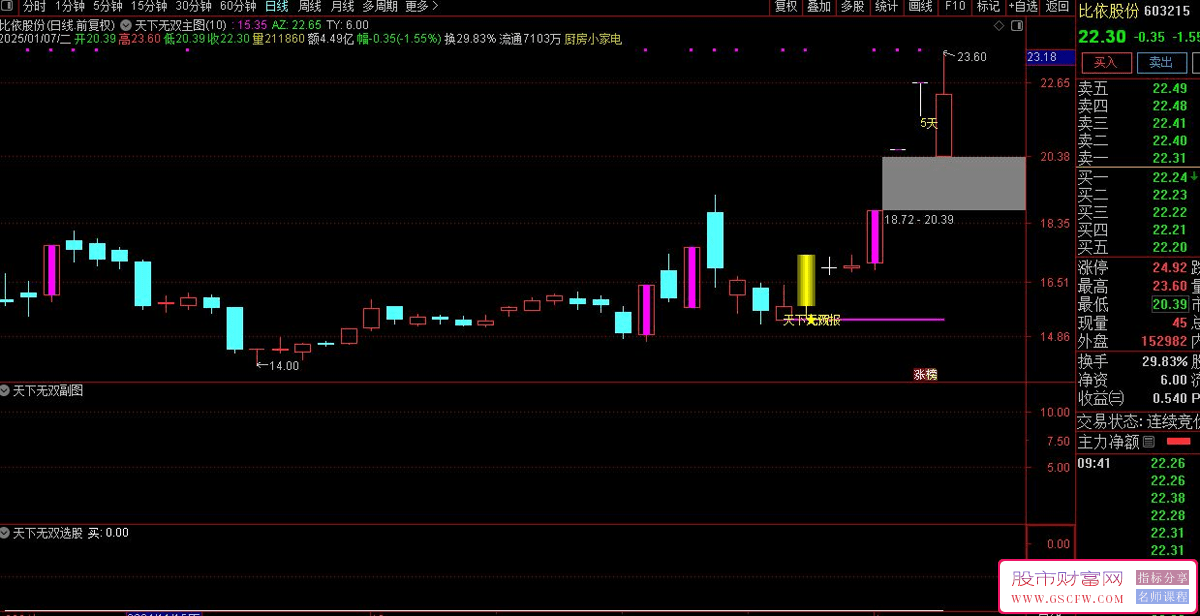Screen dimensions: 1200x616
Task: Click the 主力净额 detail list icon
Action: pos(1149,441)
